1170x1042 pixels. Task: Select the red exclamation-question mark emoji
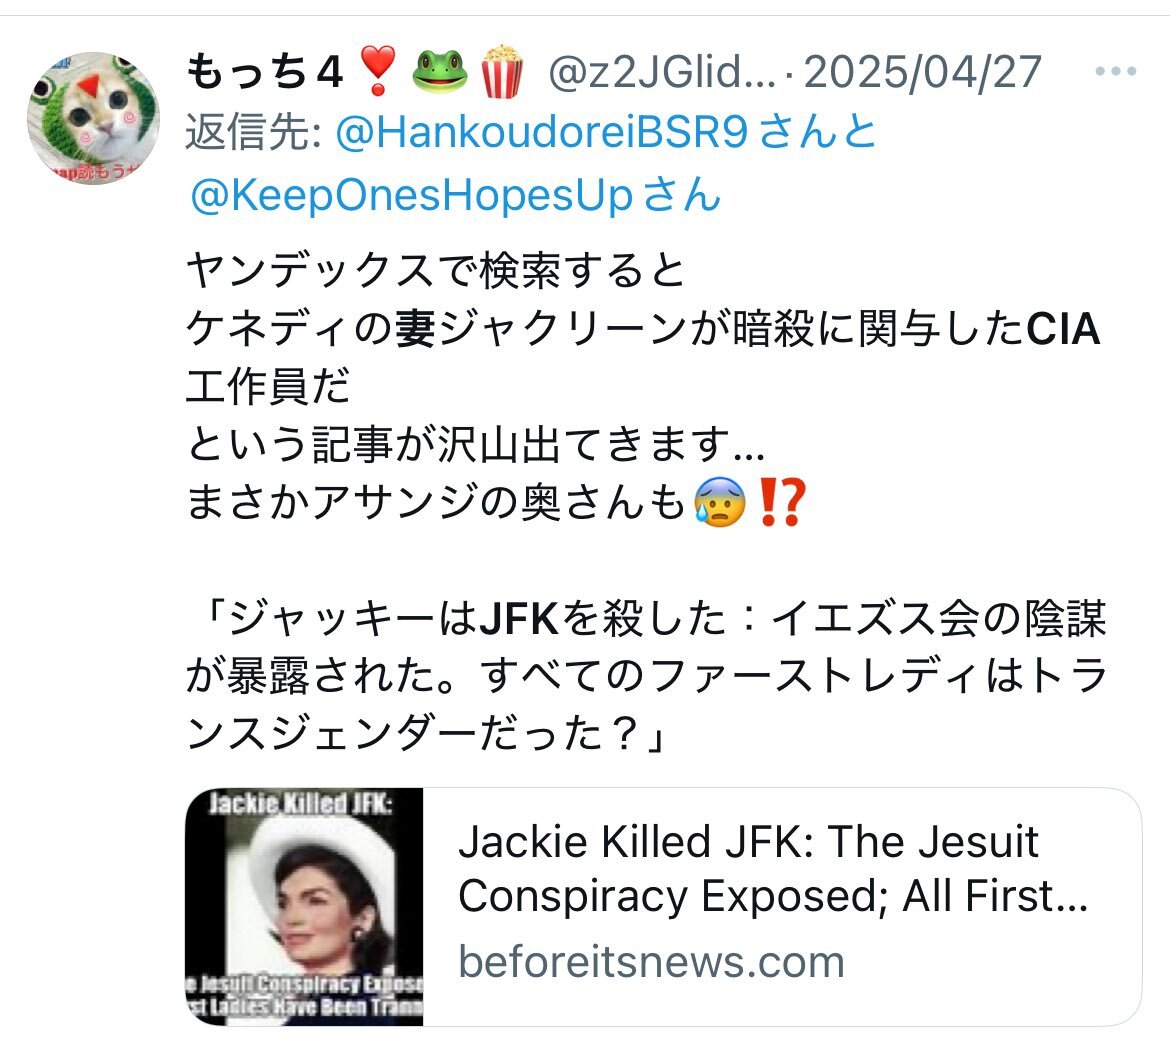[780, 502]
